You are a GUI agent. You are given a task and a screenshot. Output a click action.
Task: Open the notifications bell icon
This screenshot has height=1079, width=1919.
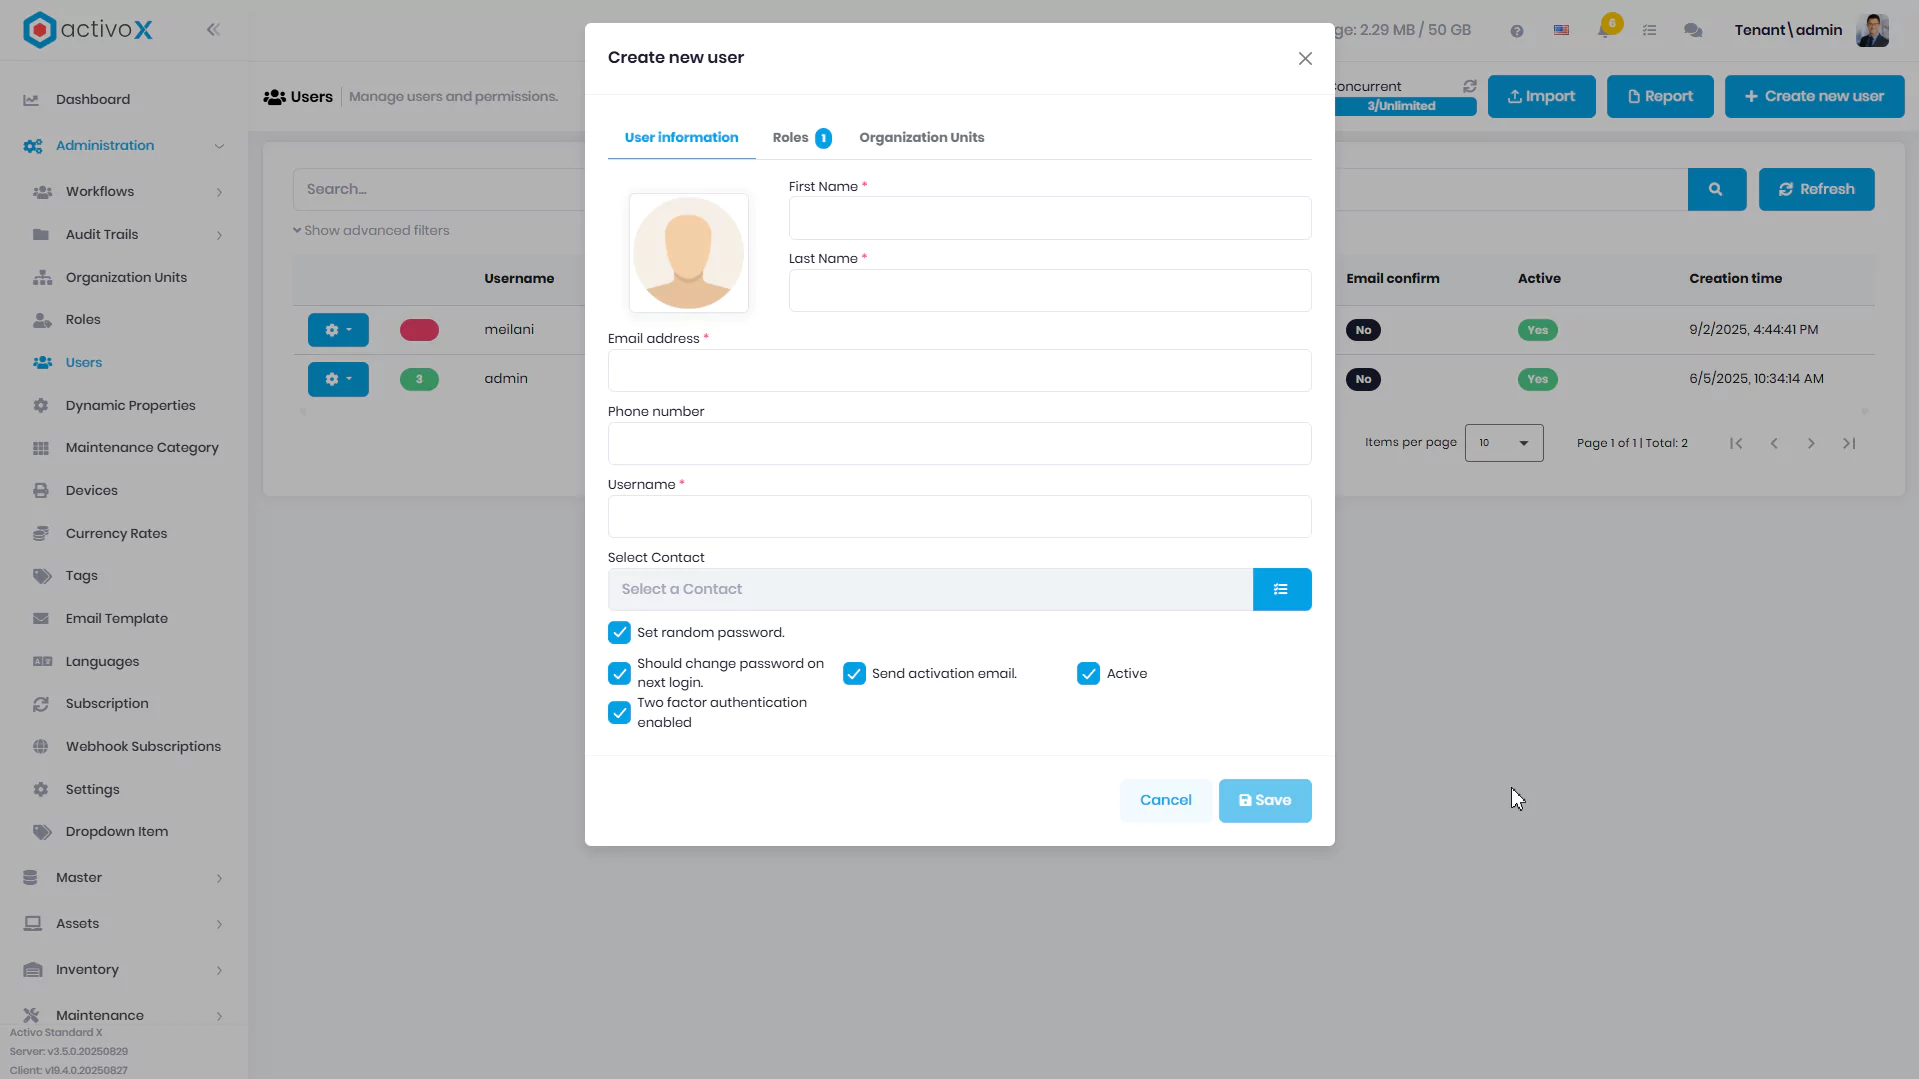[1605, 30]
